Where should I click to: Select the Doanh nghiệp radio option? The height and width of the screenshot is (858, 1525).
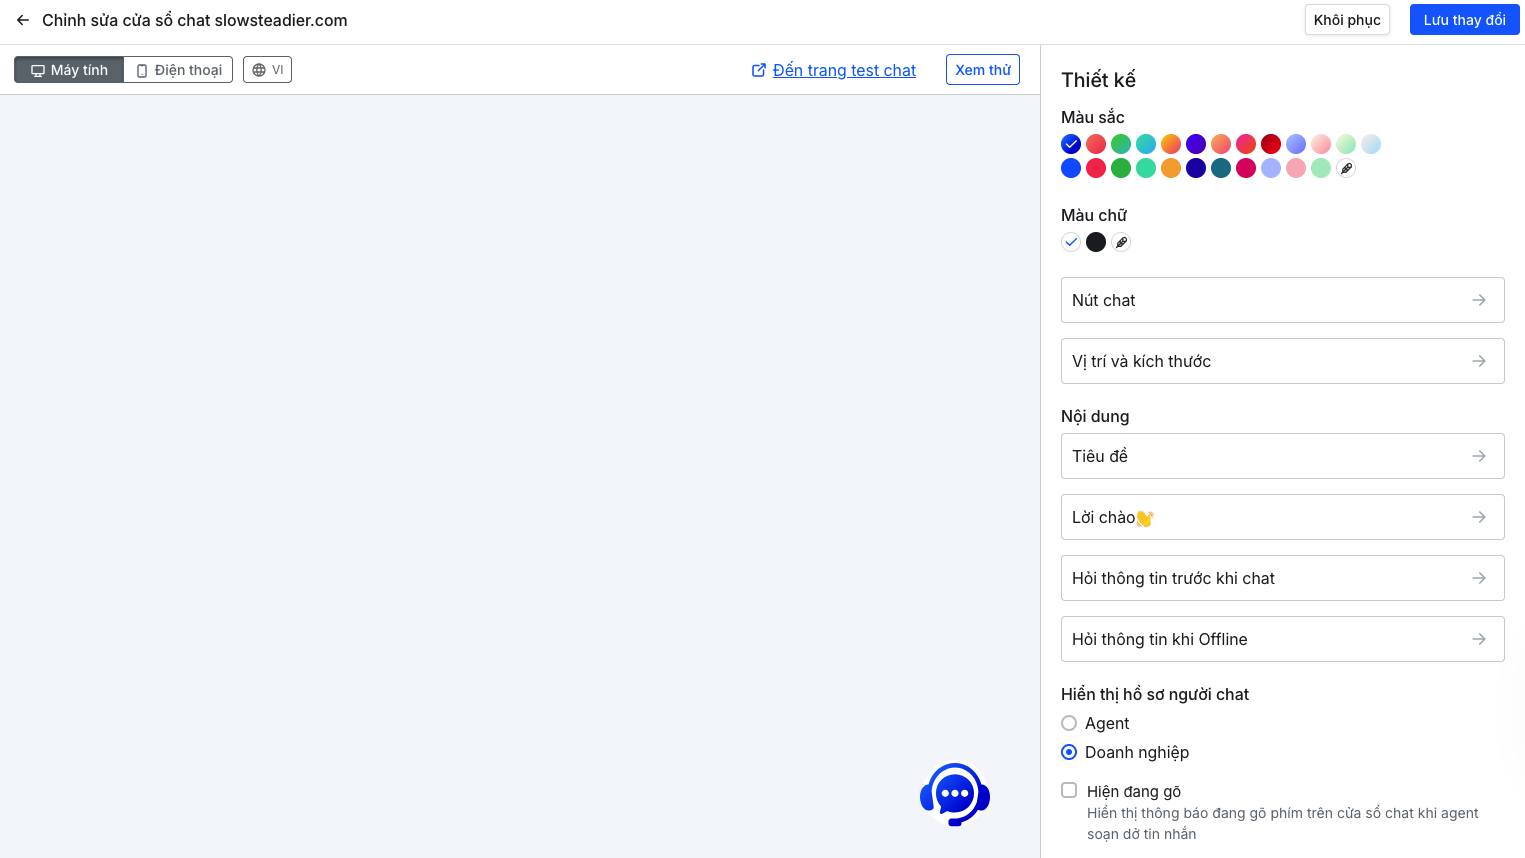(x=1069, y=752)
